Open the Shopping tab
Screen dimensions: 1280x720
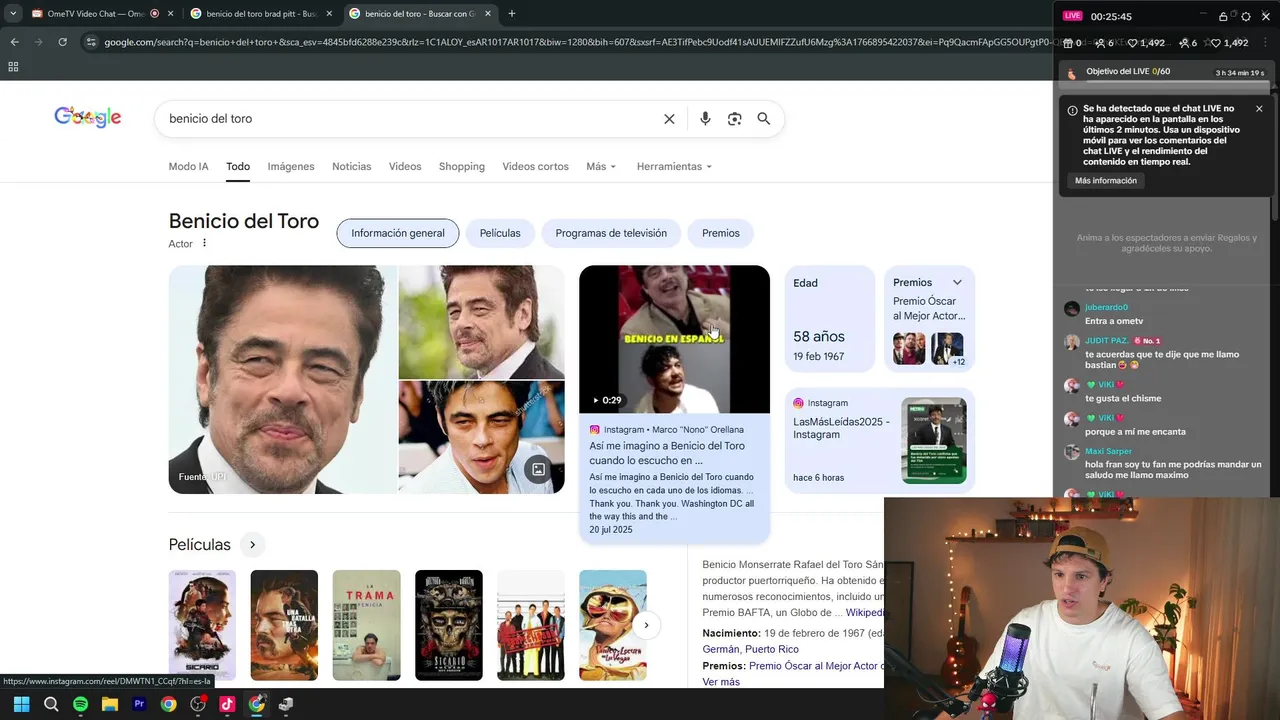tap(462, 166)
